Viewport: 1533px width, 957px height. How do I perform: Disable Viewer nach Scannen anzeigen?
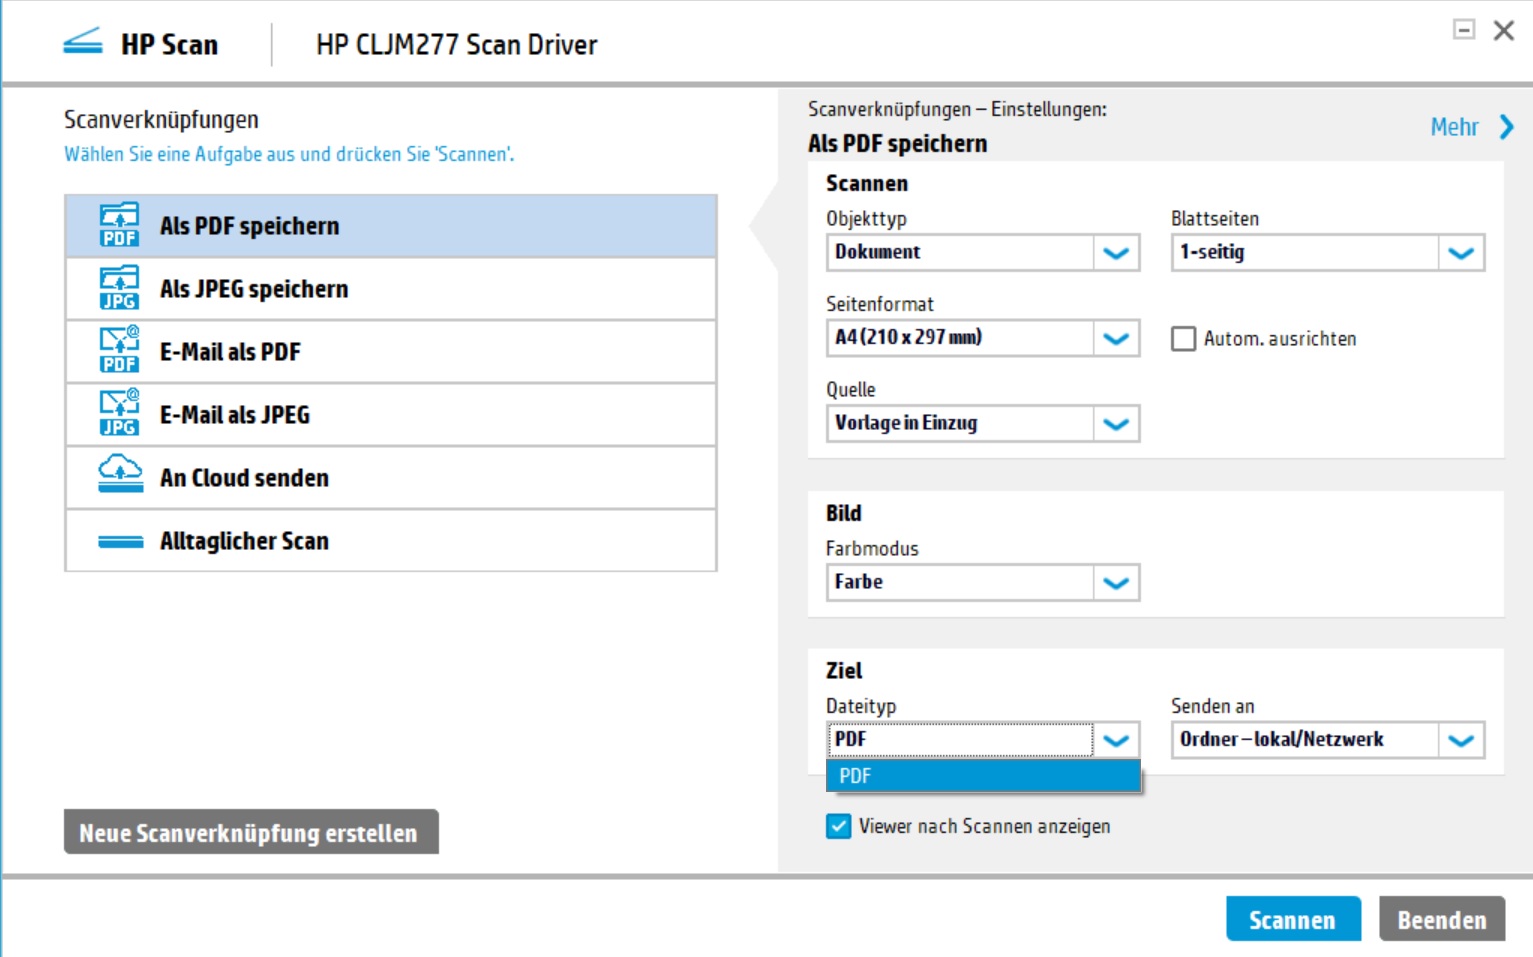point(838,826)
